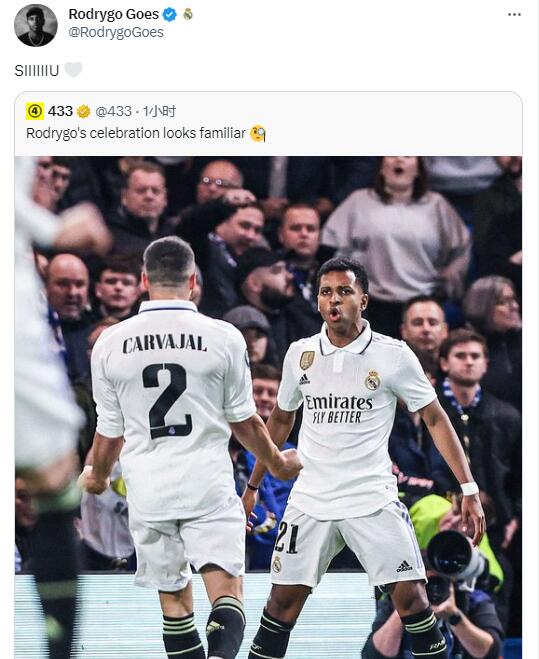This screenshot has width=539, height=659.
Task: Open the @RodrygoGoes handle
Action: point(116,32)
